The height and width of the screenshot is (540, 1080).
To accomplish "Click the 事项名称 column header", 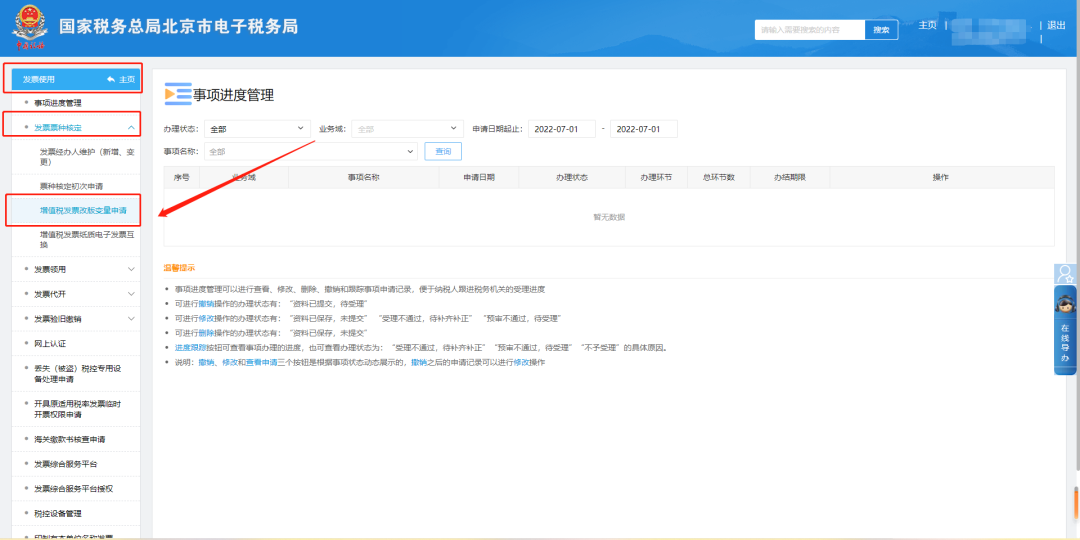I will tap(364, 177).
